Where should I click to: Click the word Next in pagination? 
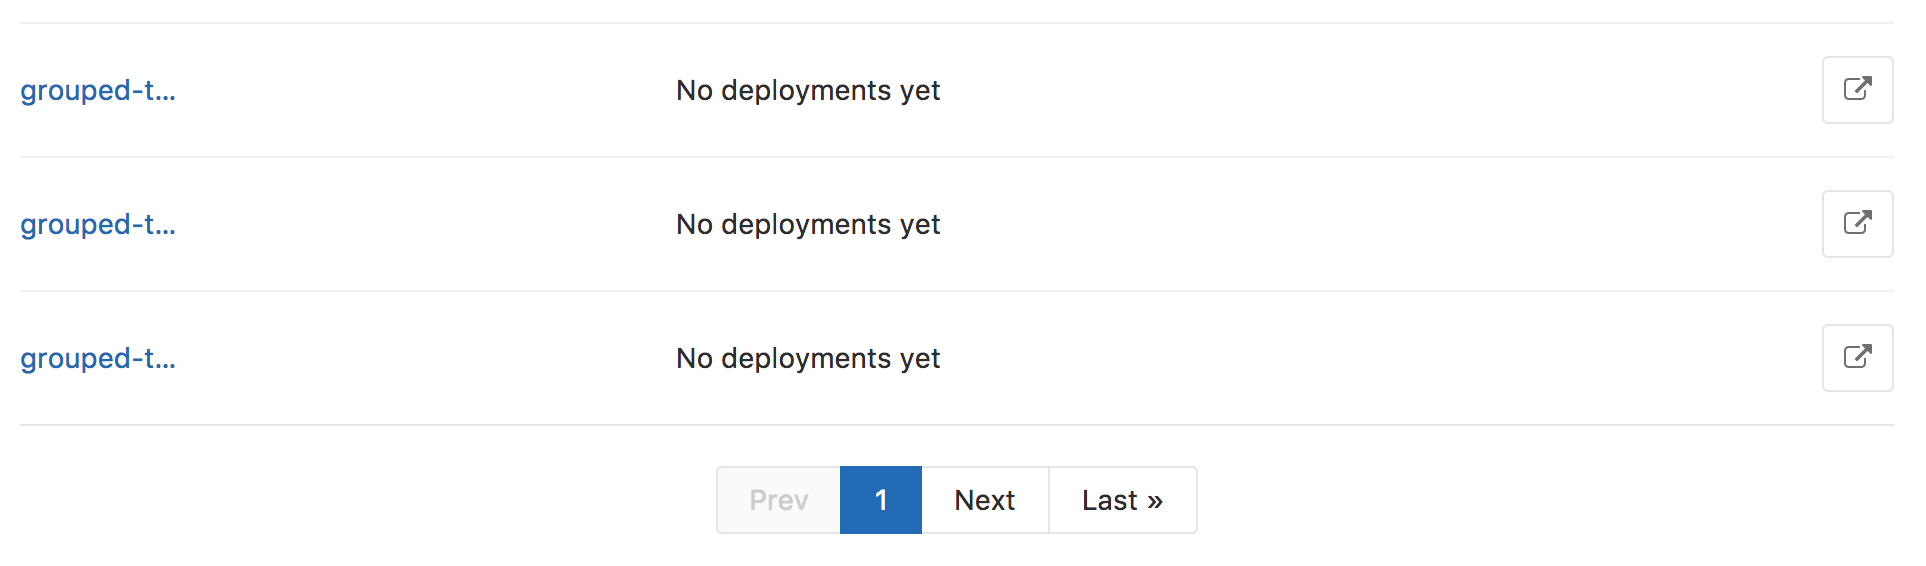[x=985, y=500]
